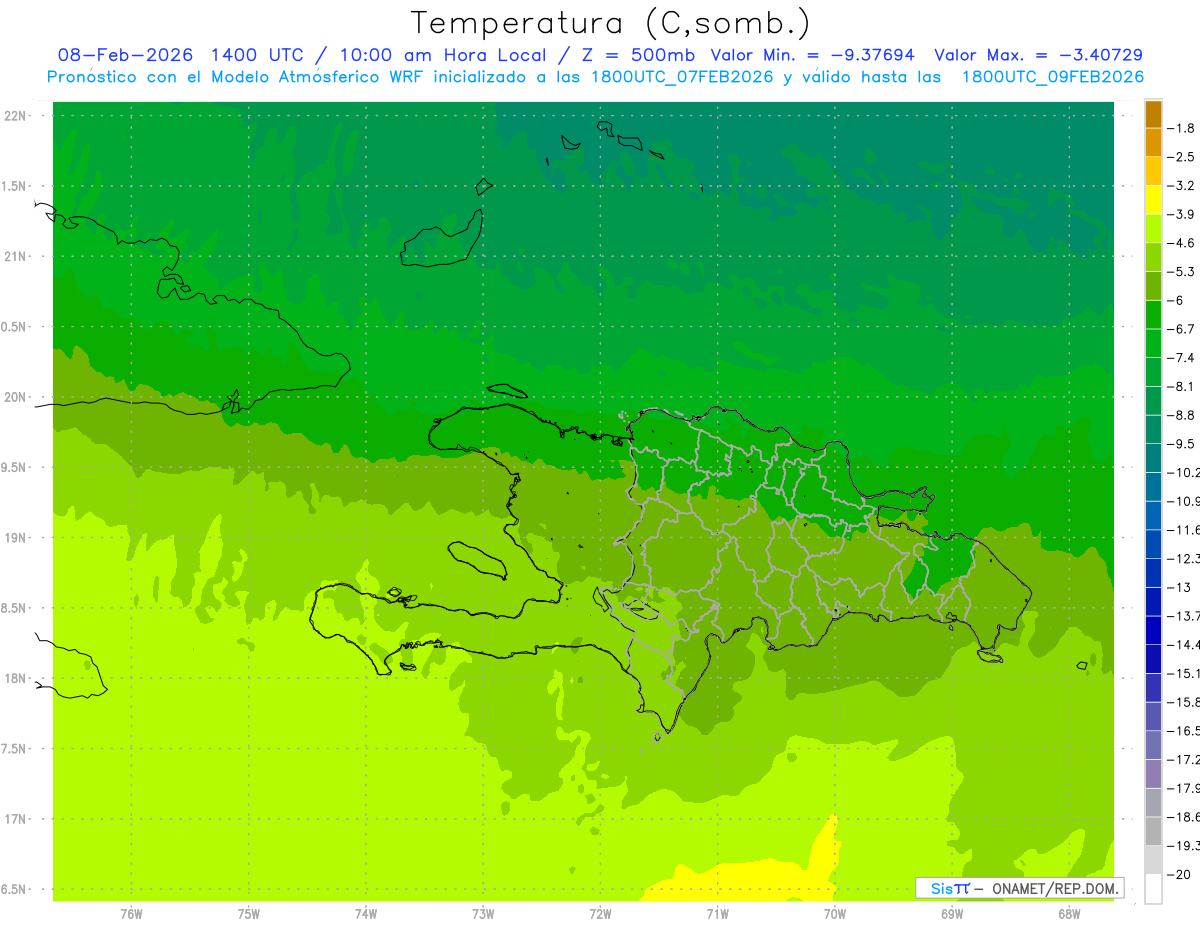This screenshot has width=1200, height=927.
Task: Click the "Valor Max. = -3.40729" readout
Action: 1038,55
